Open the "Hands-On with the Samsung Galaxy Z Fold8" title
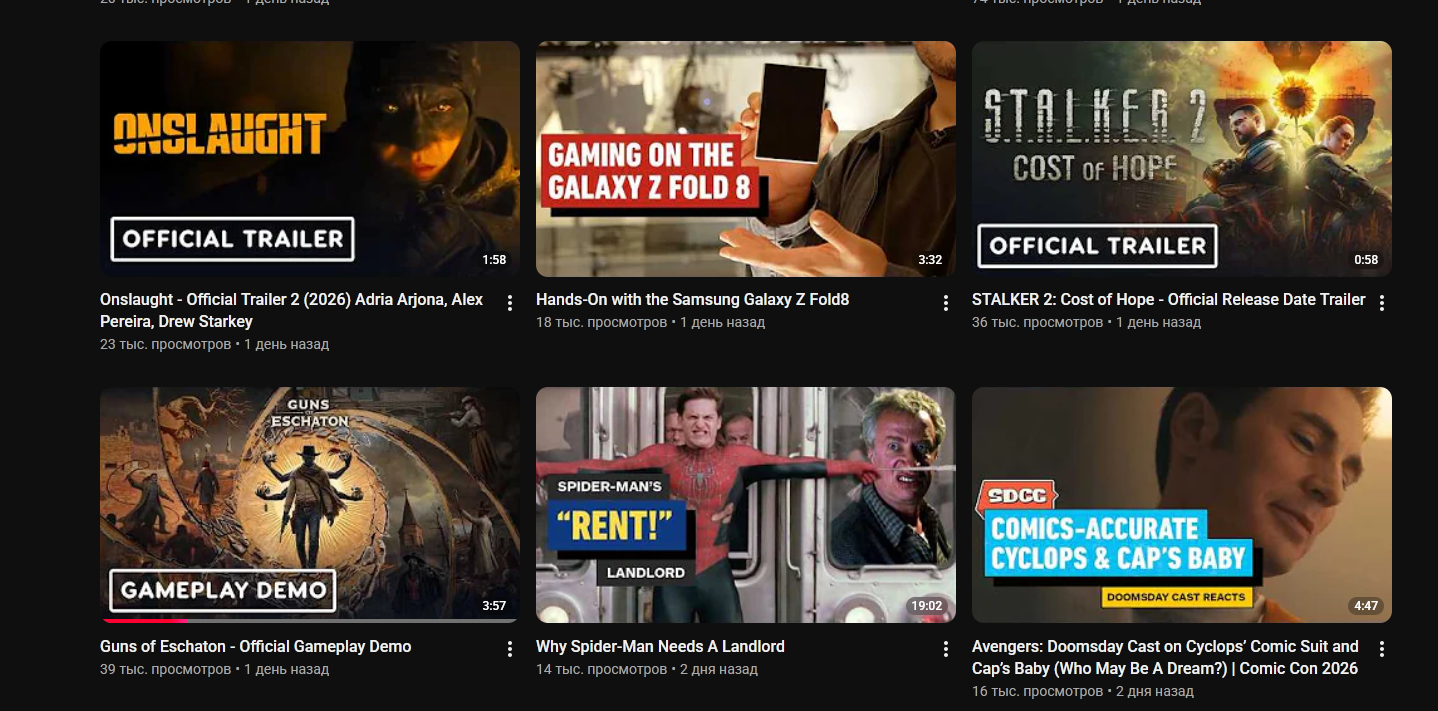1438x711 pixels. [692, 299]
